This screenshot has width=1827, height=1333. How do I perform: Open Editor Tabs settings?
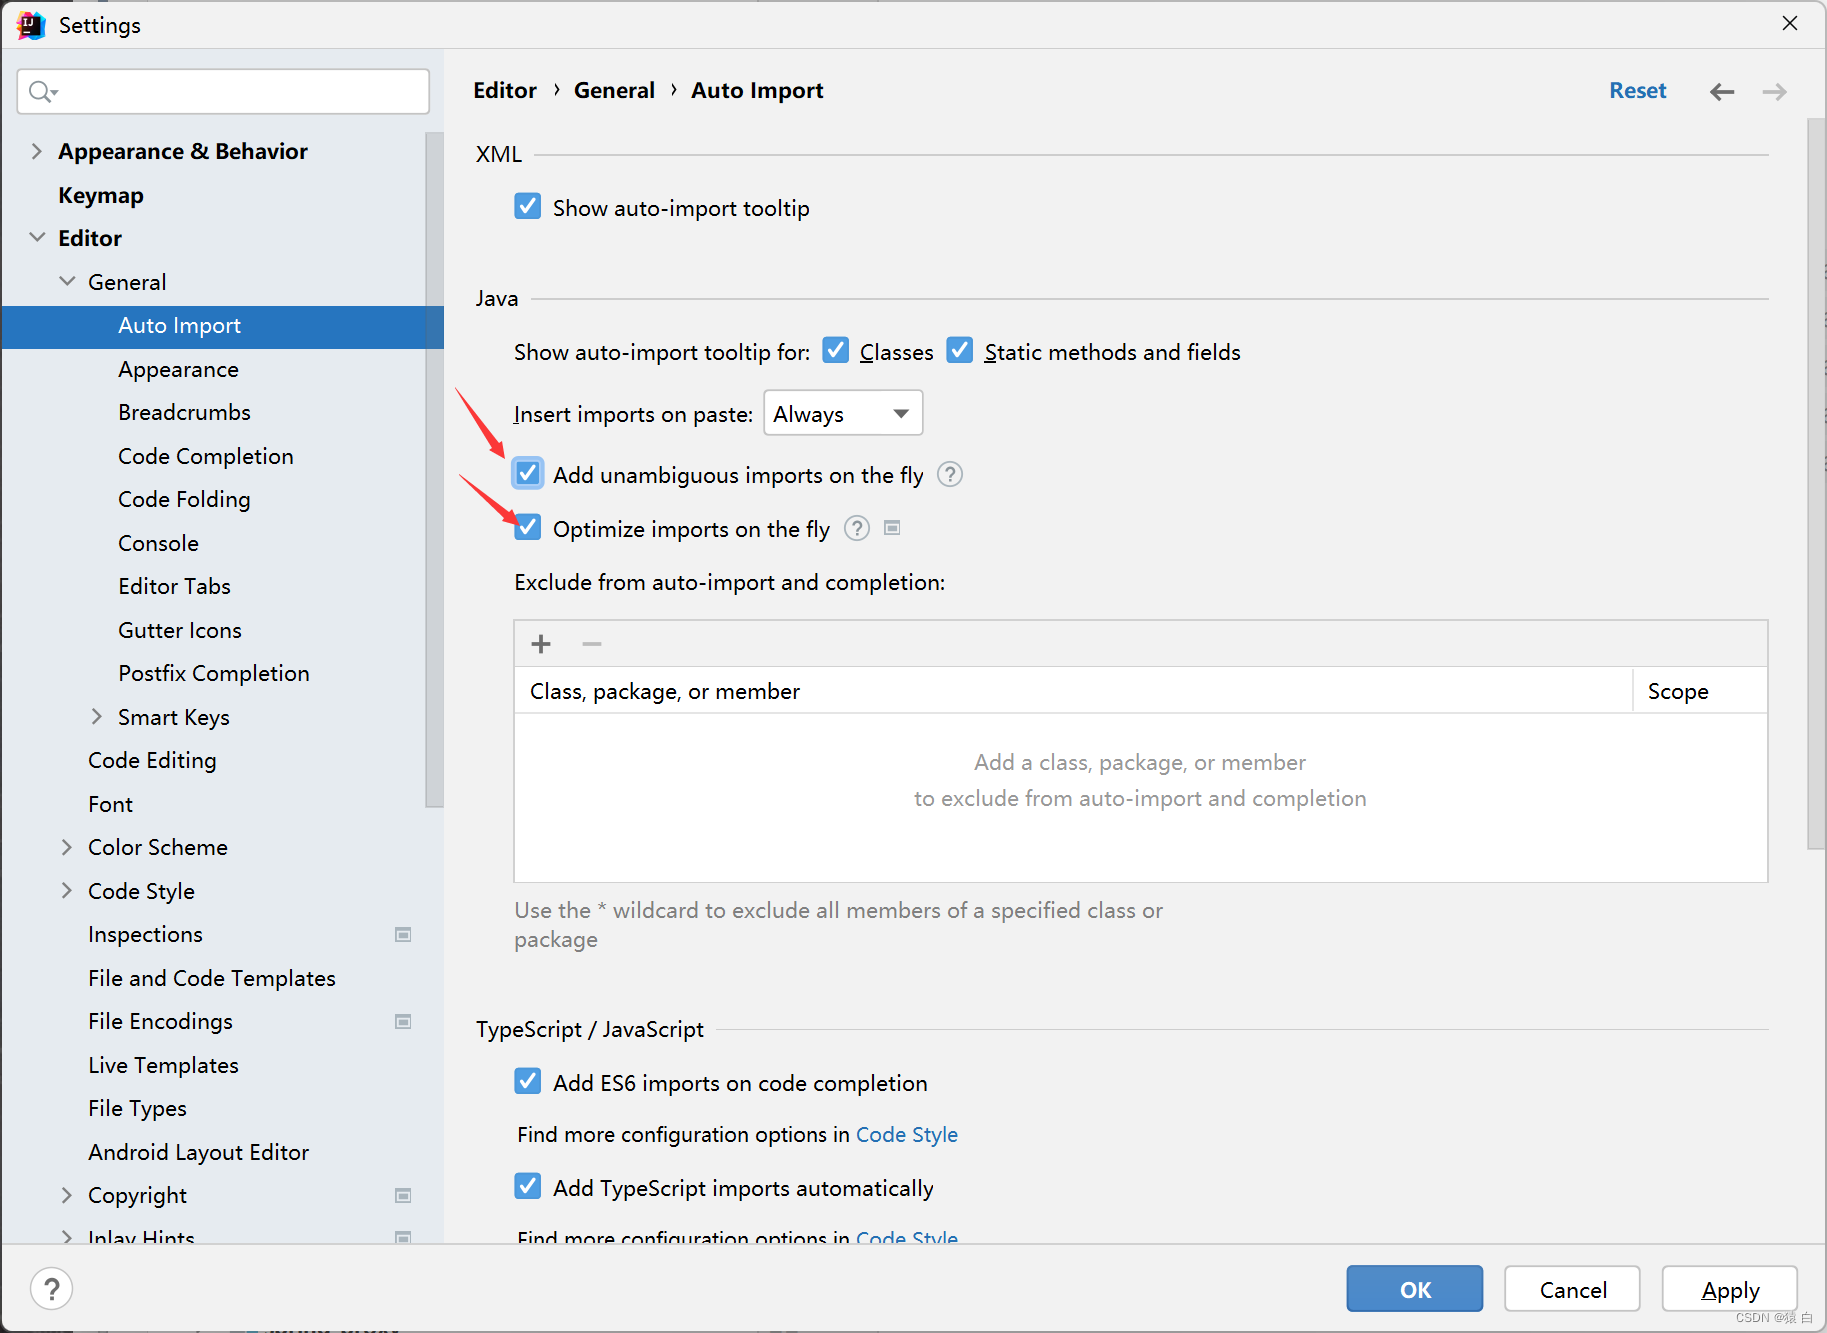[x=174, y=586]
